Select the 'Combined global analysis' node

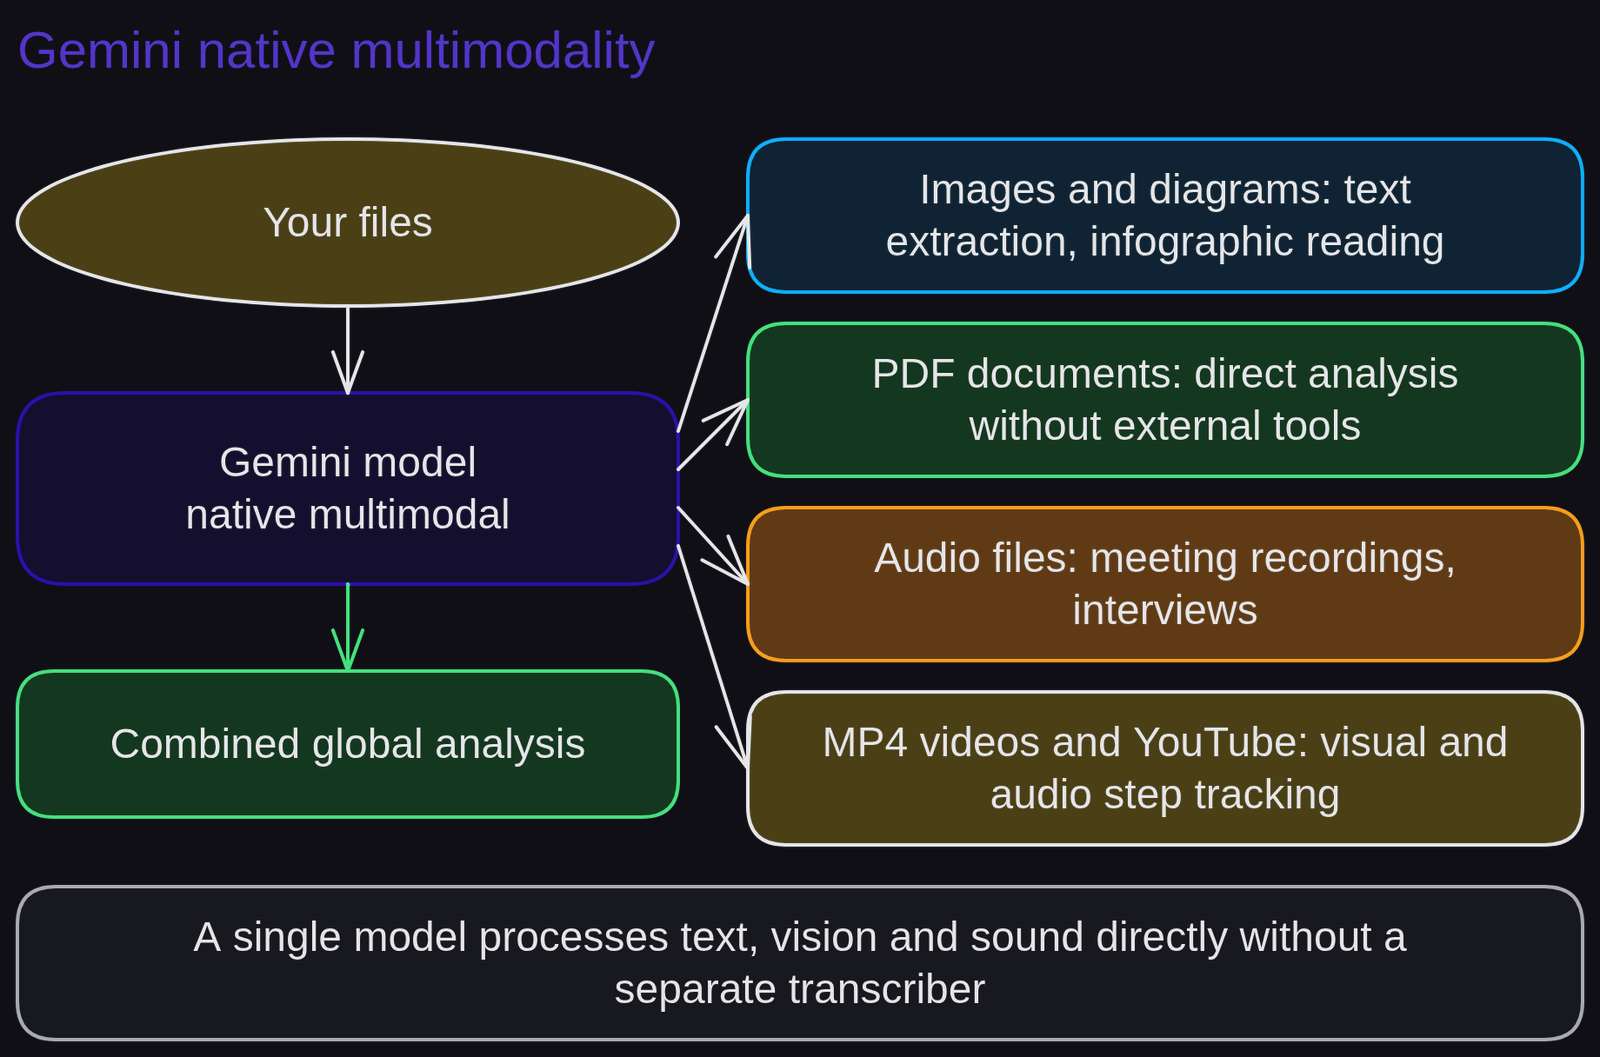pos(348,744)
